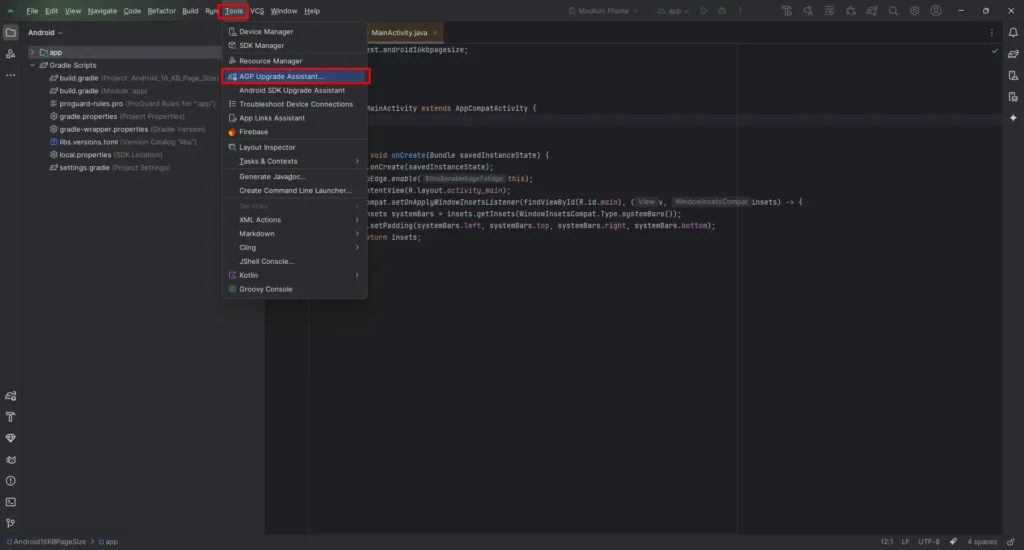
Task: Click UTF-8 encoding in status bar
Action: coord(929,542)
